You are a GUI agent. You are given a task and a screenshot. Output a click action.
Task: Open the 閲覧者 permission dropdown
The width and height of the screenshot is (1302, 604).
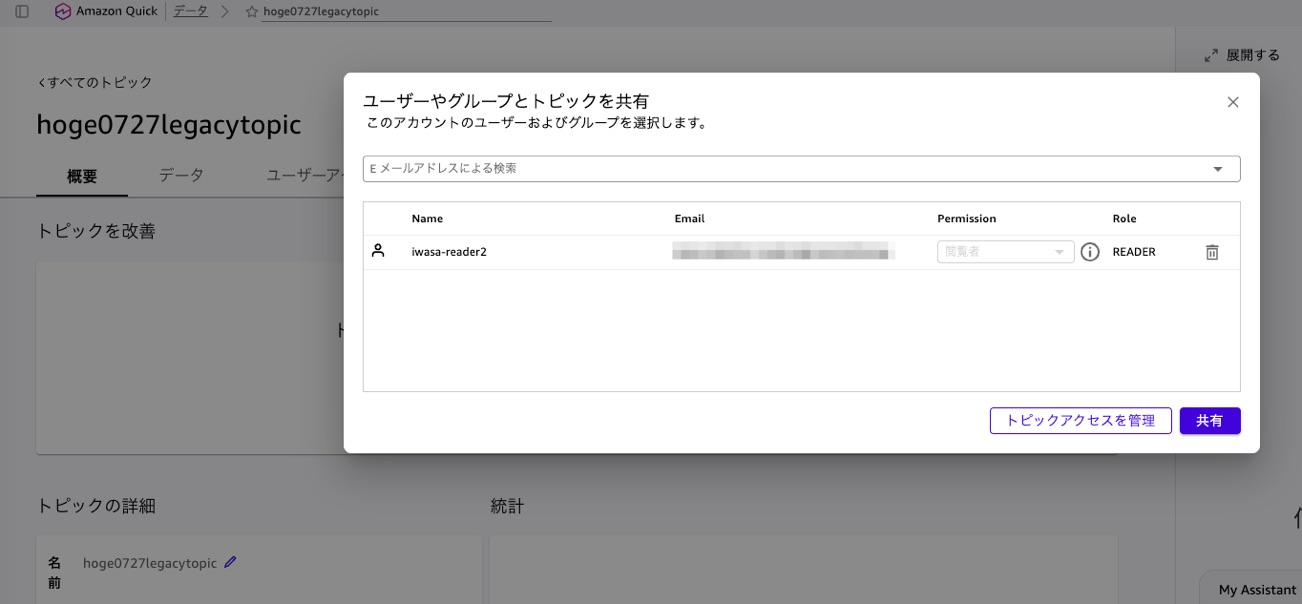[x=1005, y=252]
